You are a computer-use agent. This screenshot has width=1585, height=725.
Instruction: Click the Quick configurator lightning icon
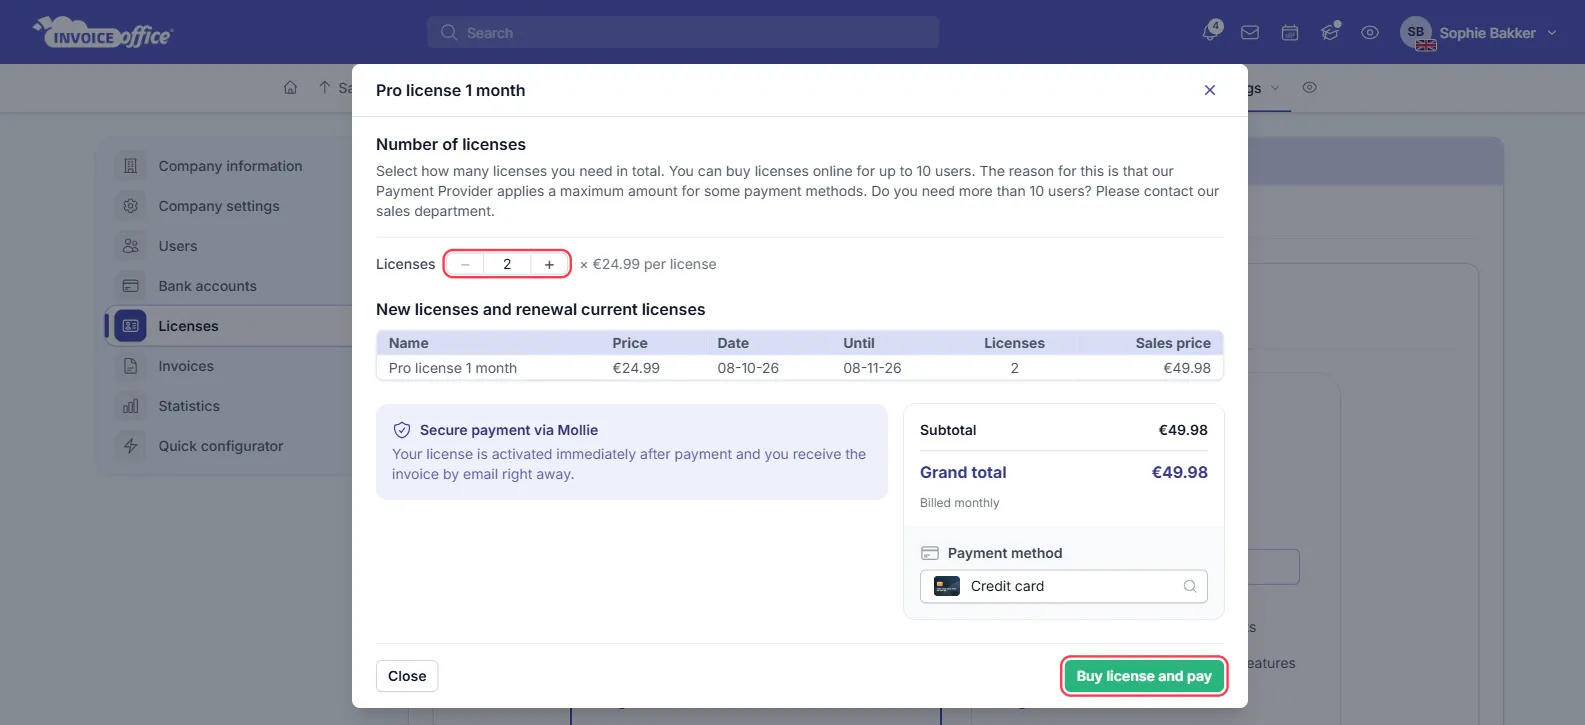130,446
